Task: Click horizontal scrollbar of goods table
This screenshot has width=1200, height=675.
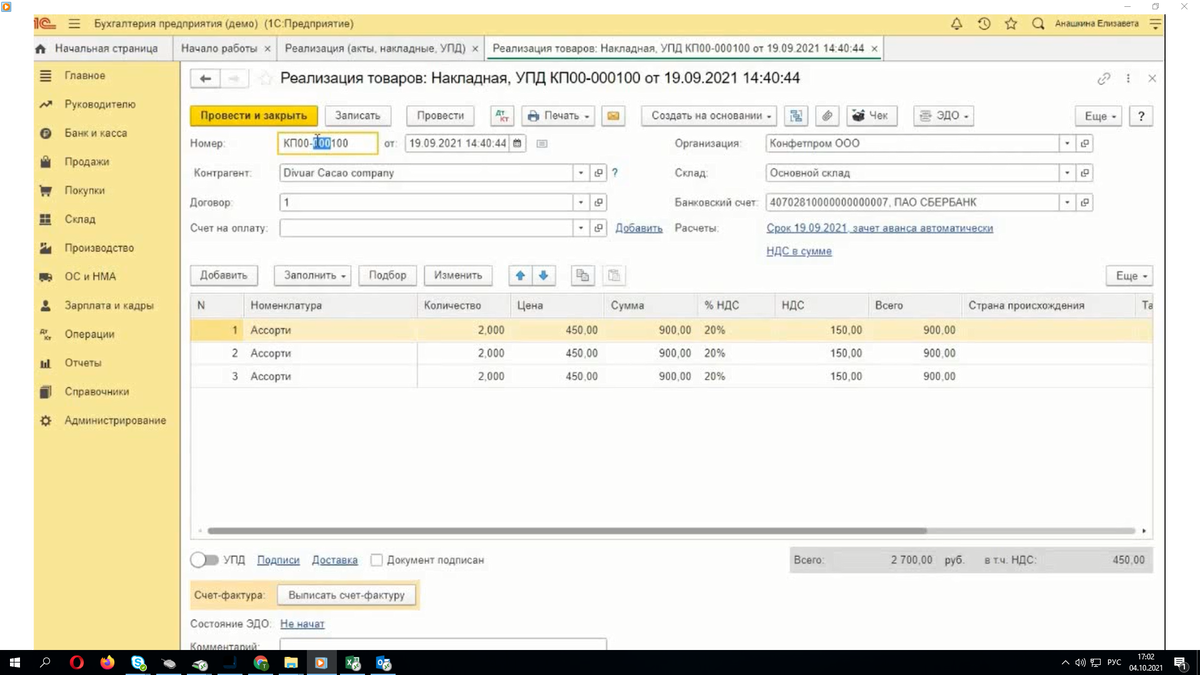Action: click(x=567, y=531)
